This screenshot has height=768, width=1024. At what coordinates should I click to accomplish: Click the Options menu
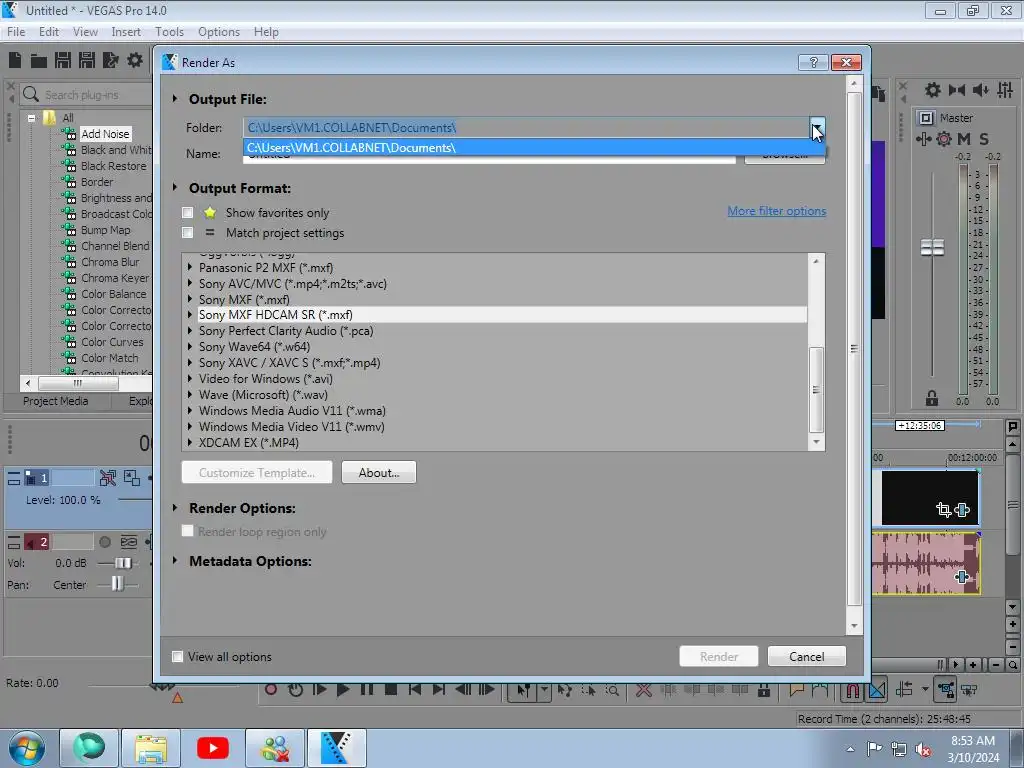click(x=219, y=31)
